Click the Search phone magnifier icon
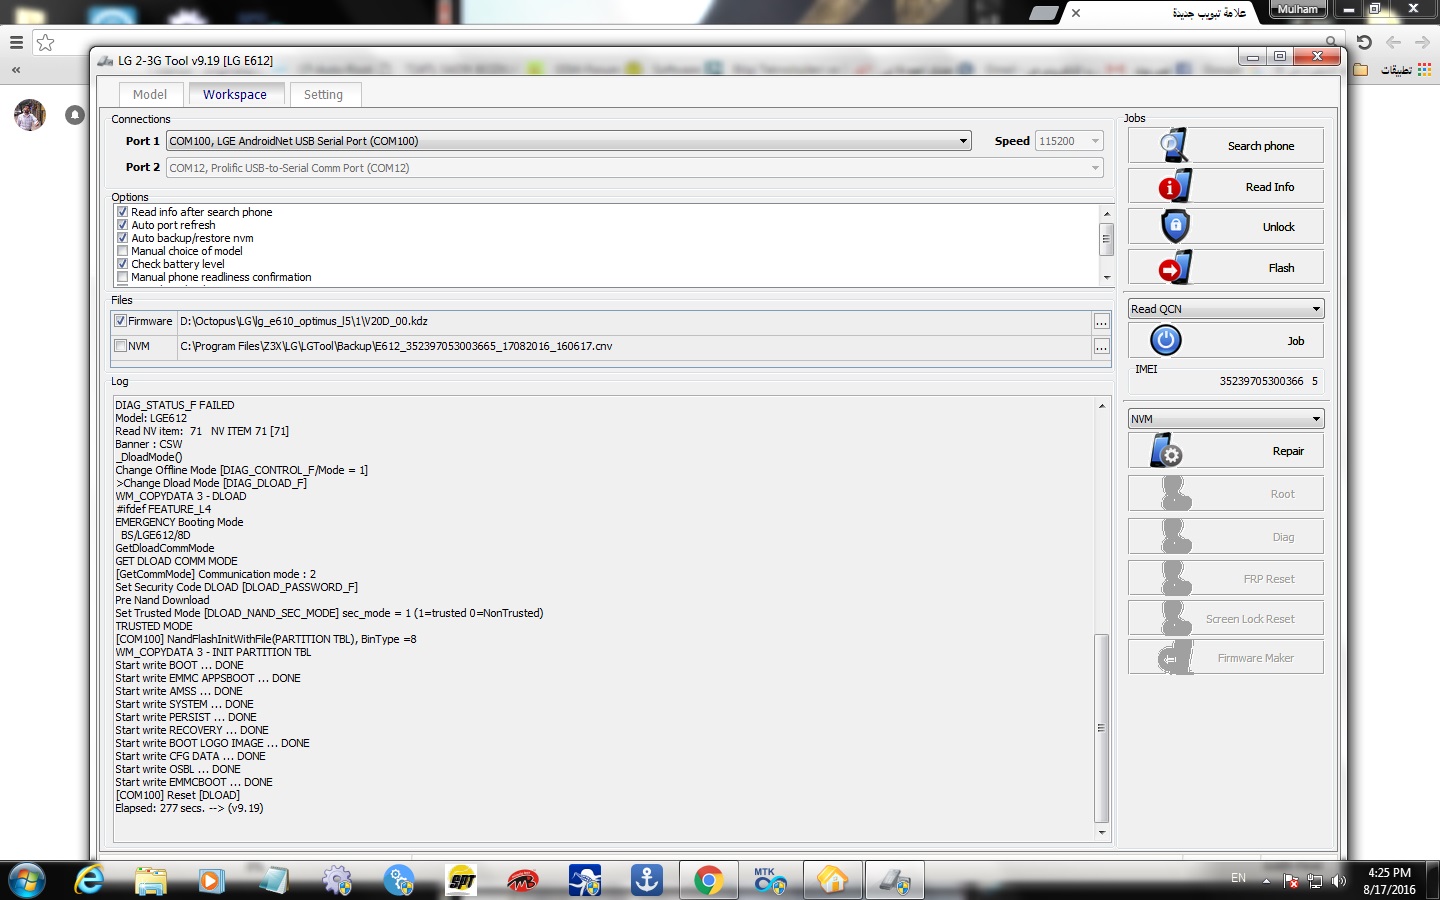This screenshot has width=1440, height=900. click(1174, 146)
